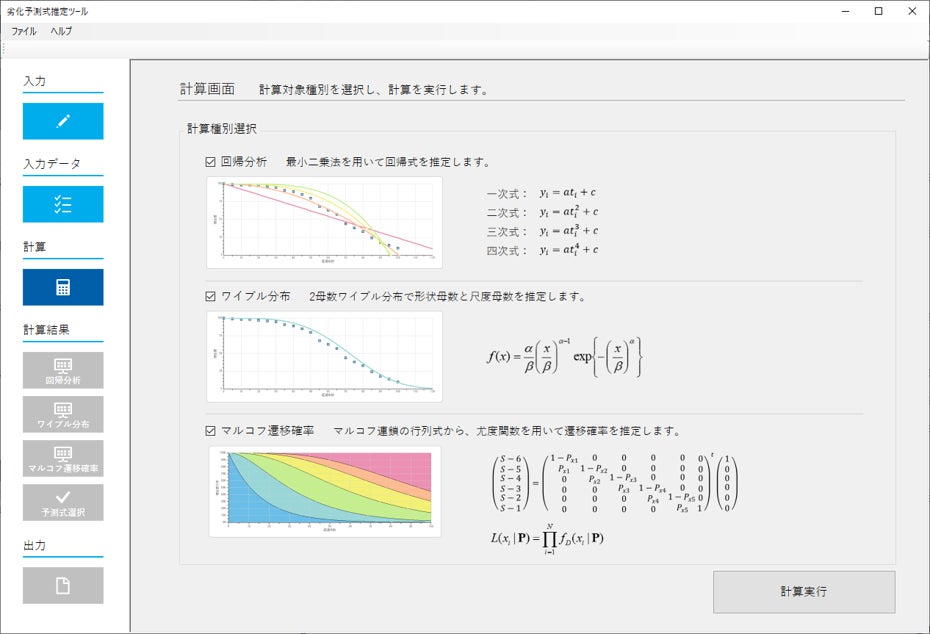Click the regression analysis chart thumbnail
This screenshot has height=634, width=930.
tap(324, 222)
